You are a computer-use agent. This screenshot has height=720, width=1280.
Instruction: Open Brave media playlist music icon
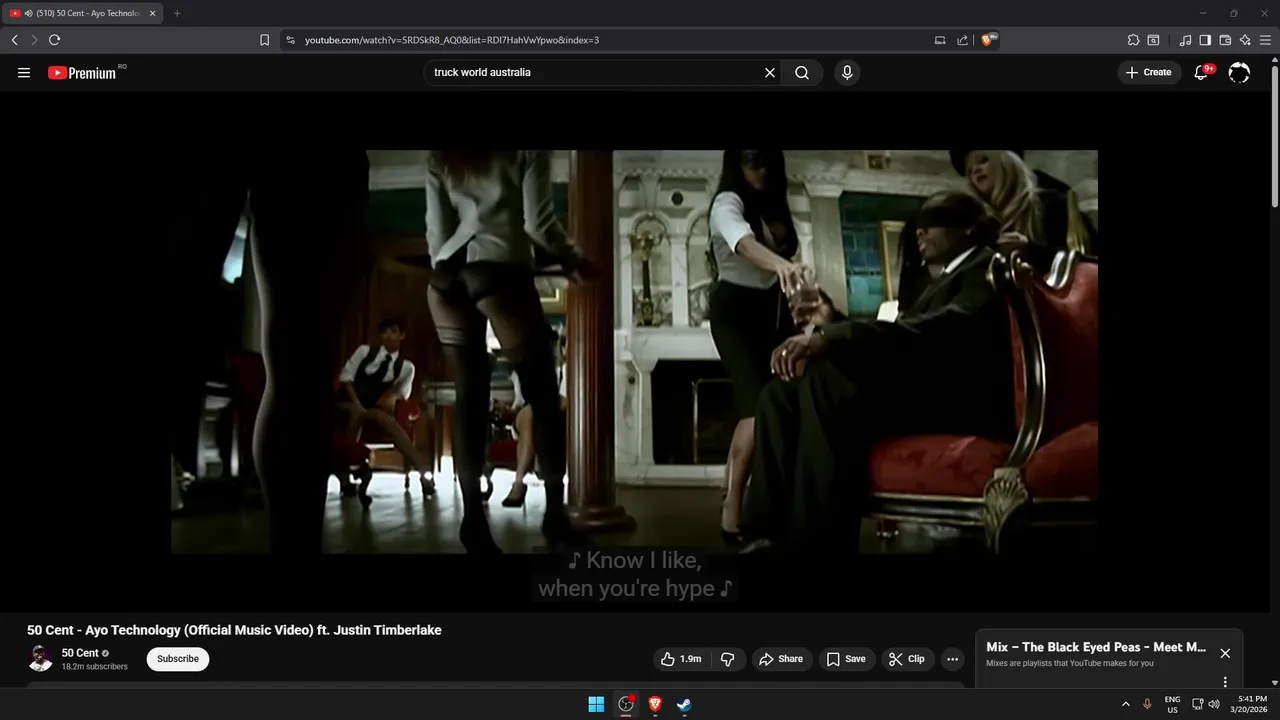click(x=1186, y=40)
